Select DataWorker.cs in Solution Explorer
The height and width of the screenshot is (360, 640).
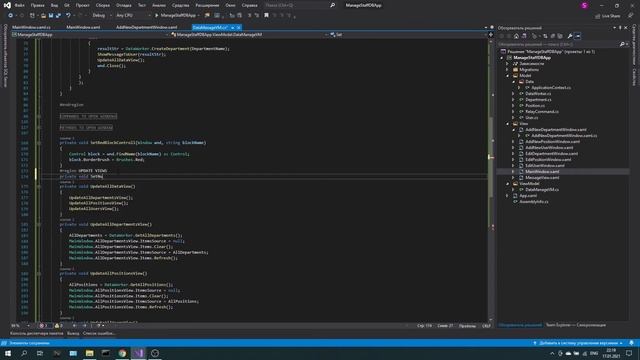(538, 94)
